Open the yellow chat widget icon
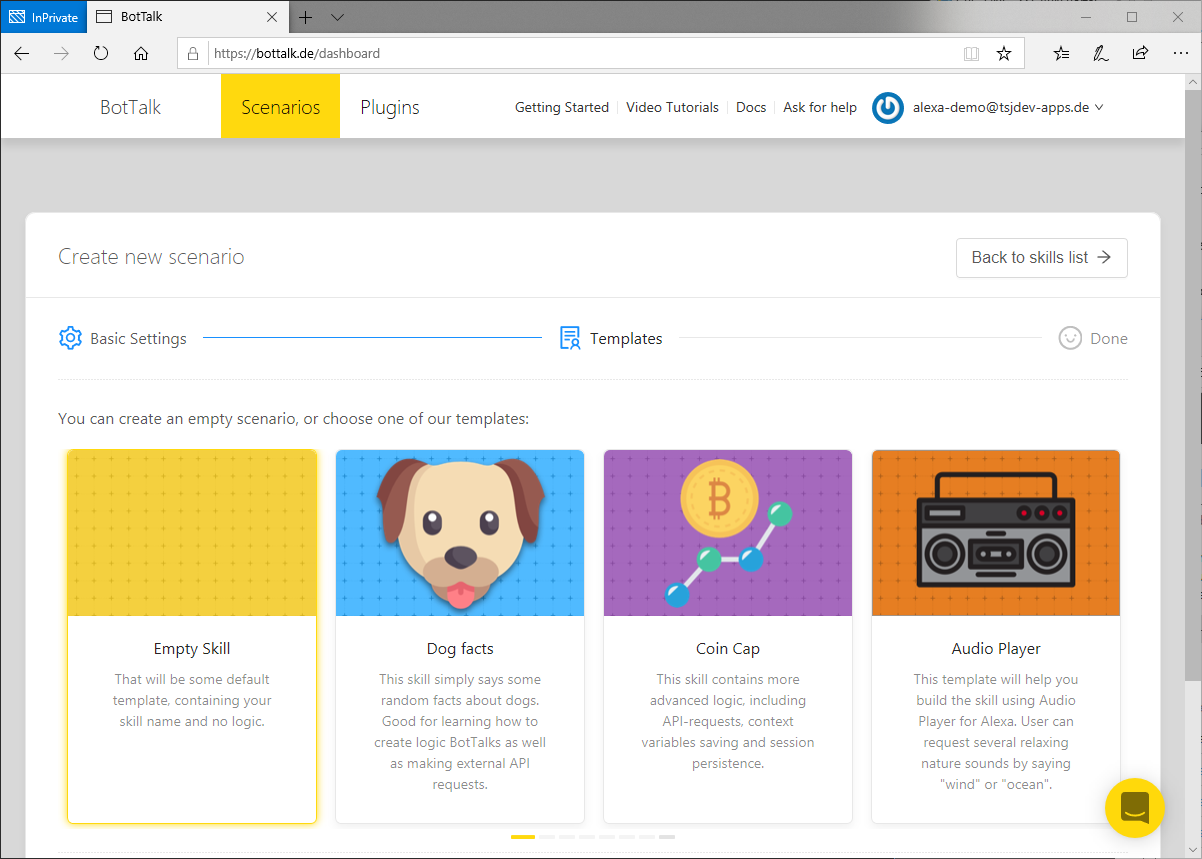 (x=1135, y=807)
